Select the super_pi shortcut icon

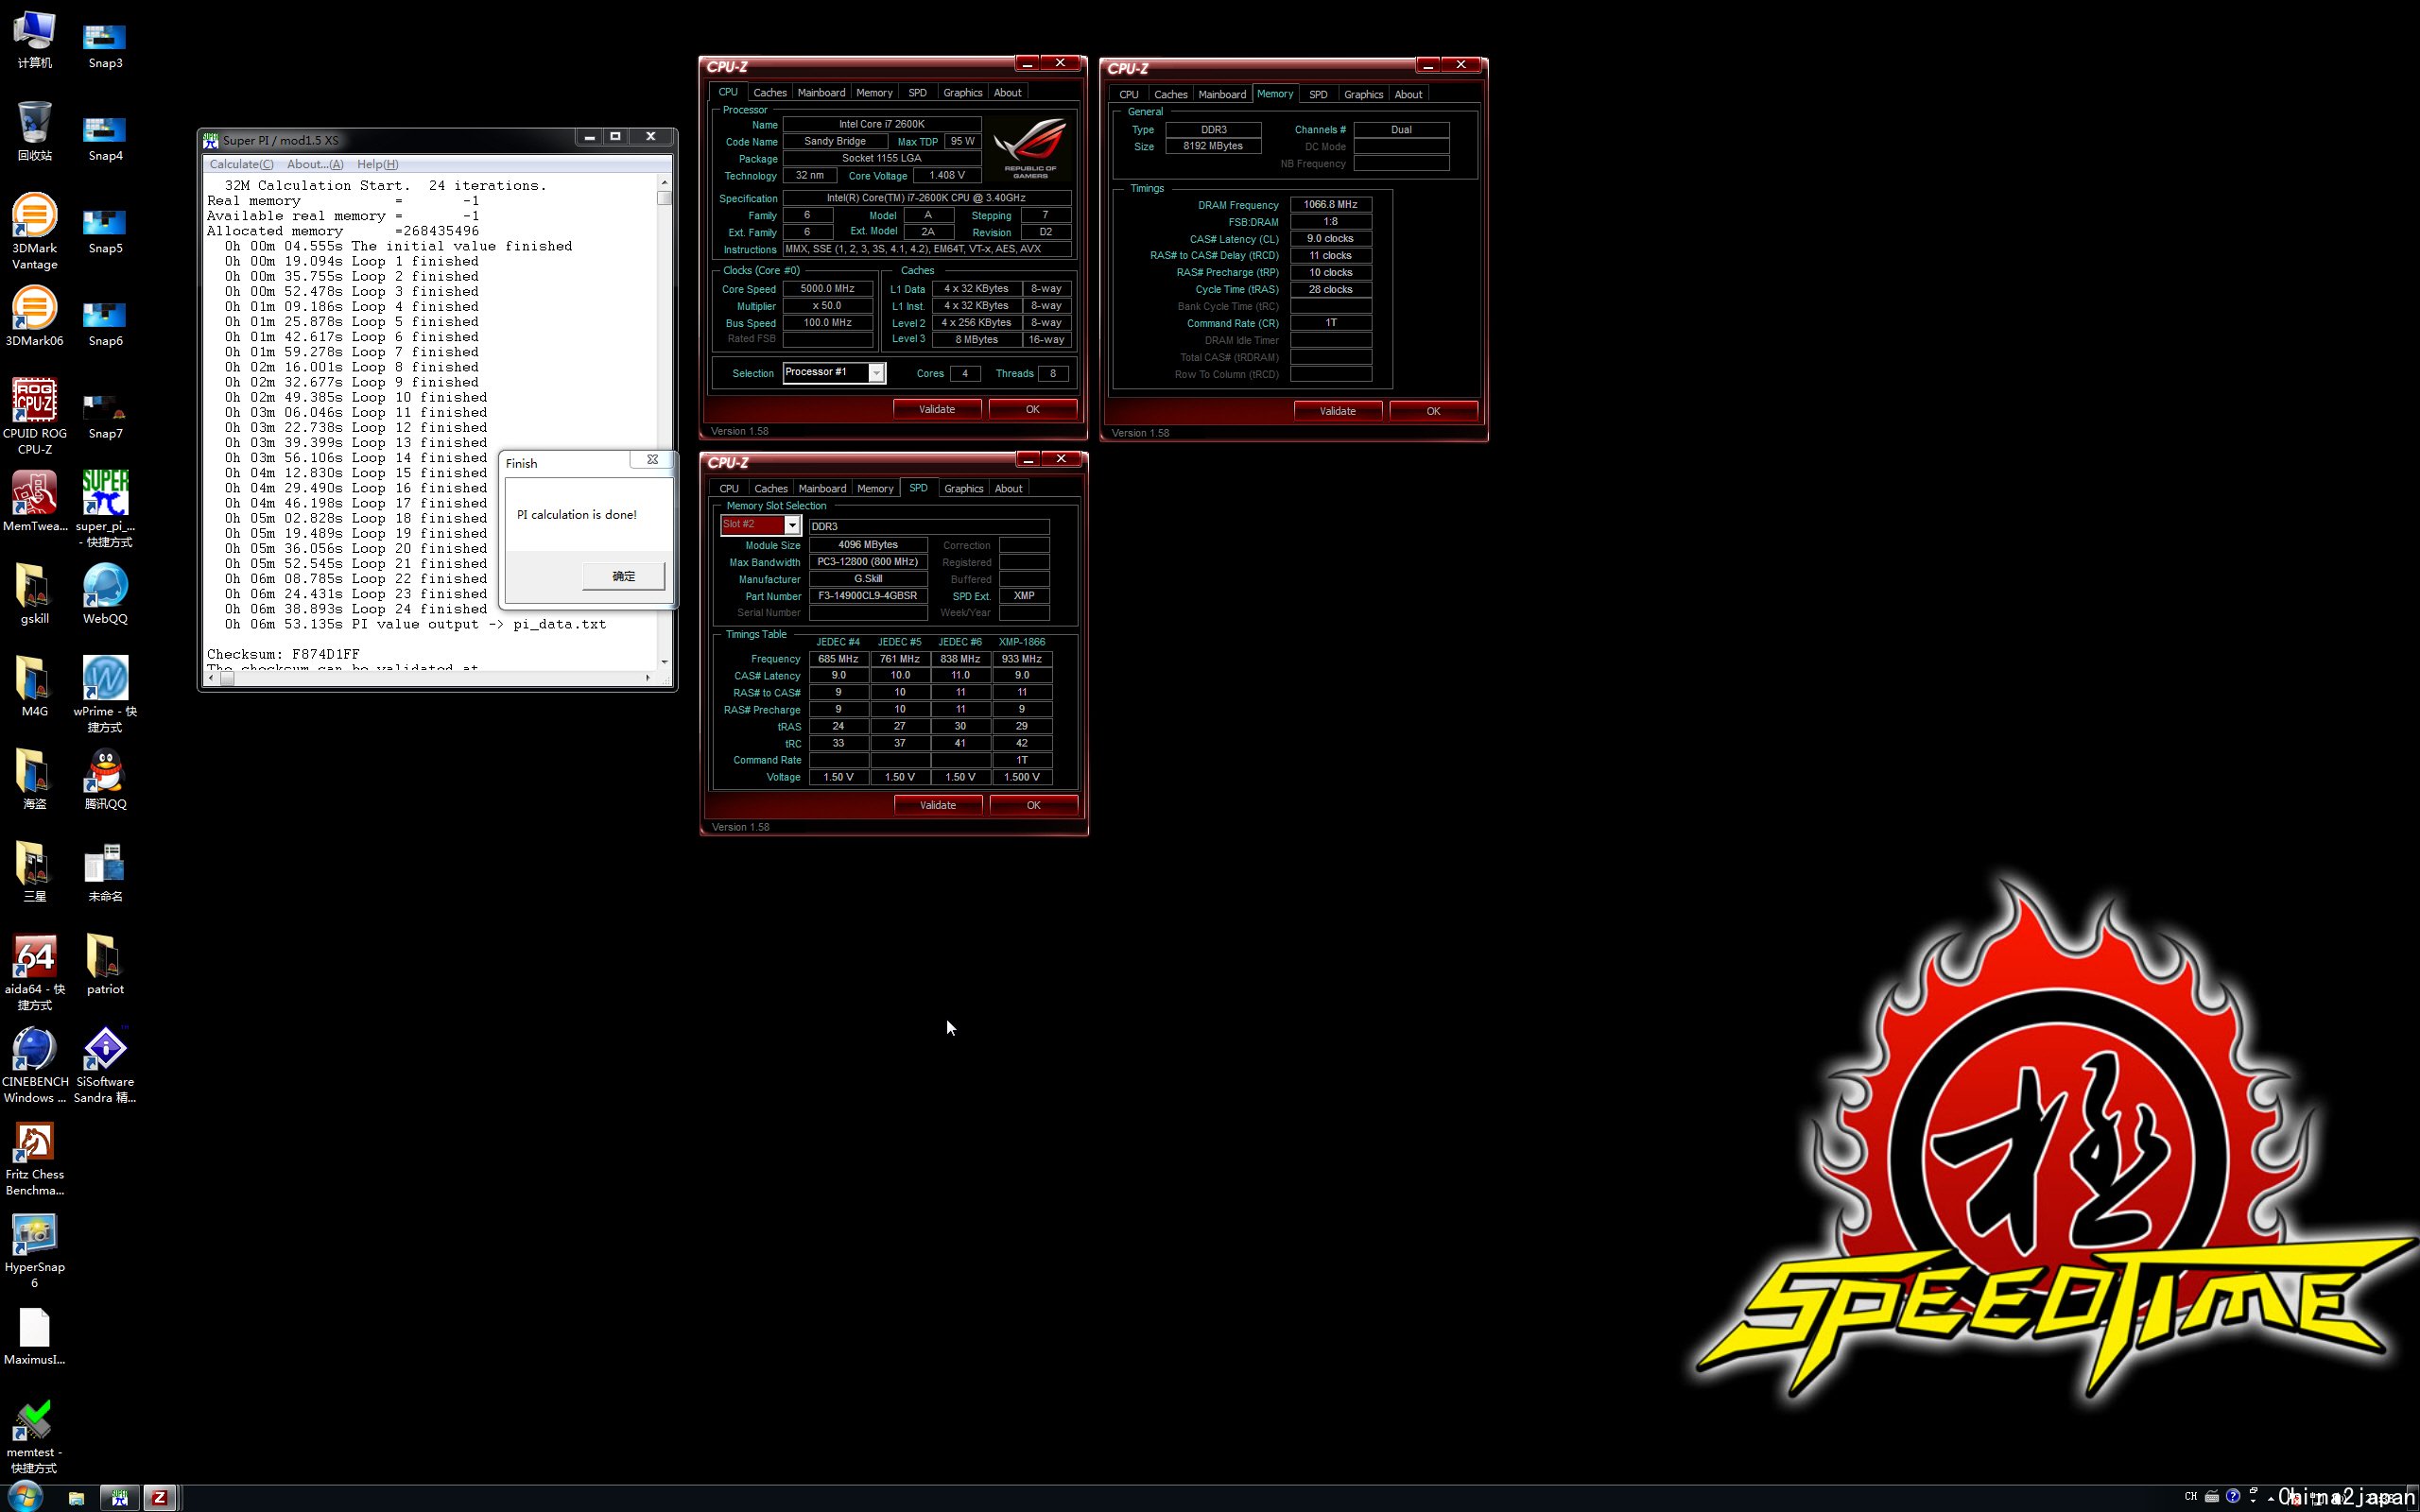click(x=105, y=509)
